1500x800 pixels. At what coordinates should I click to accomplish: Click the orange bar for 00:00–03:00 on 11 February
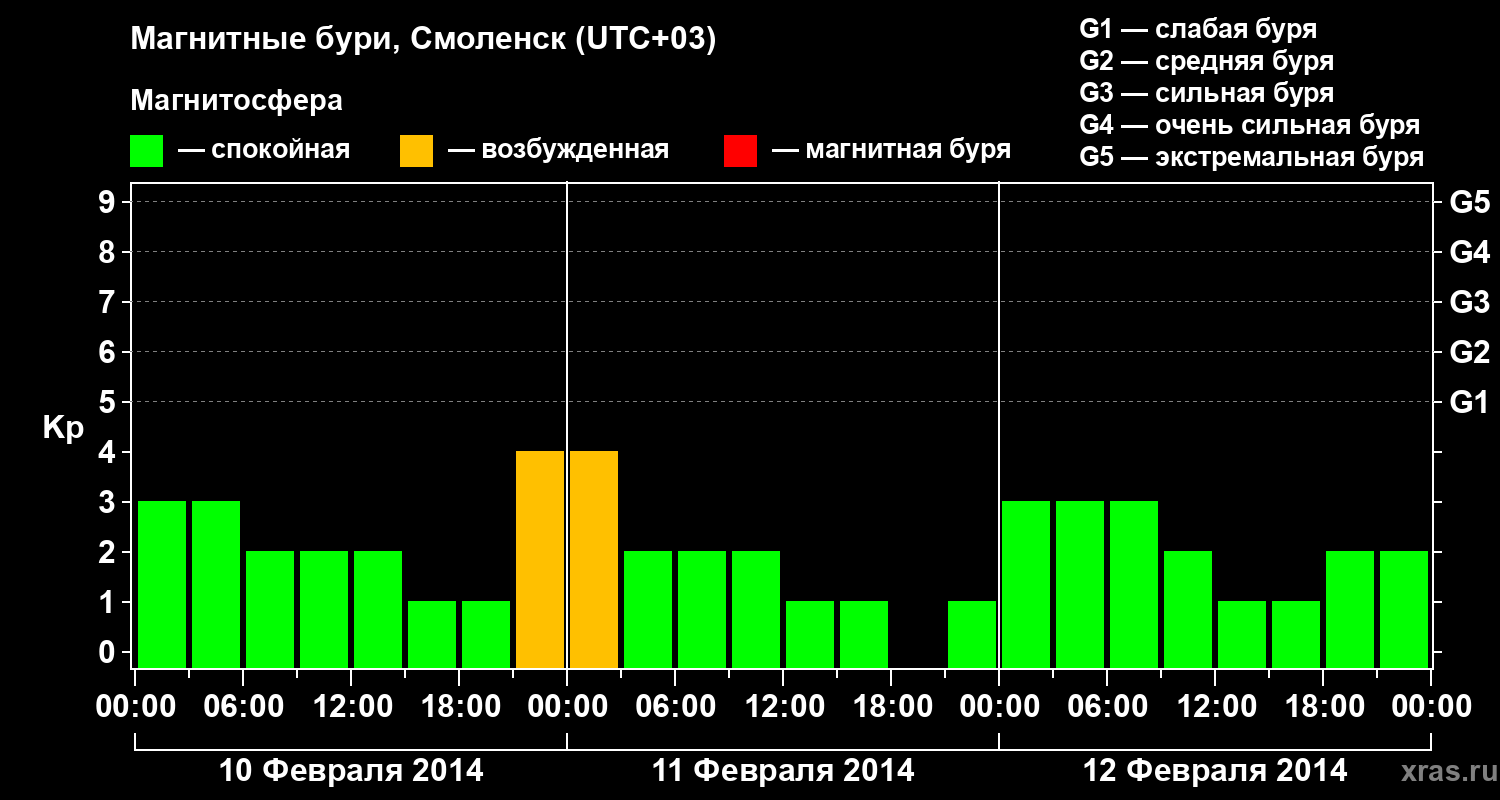point(594,559)
